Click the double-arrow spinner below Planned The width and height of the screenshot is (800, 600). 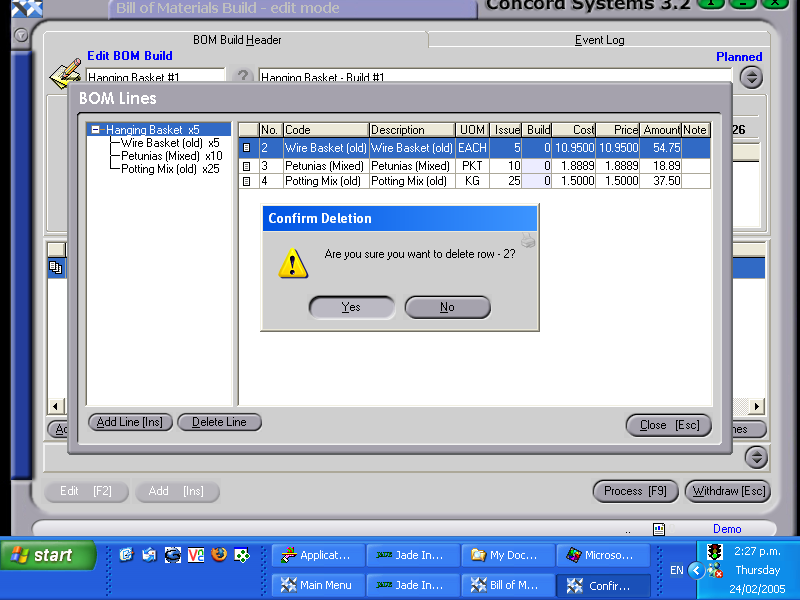pos(751,76)
